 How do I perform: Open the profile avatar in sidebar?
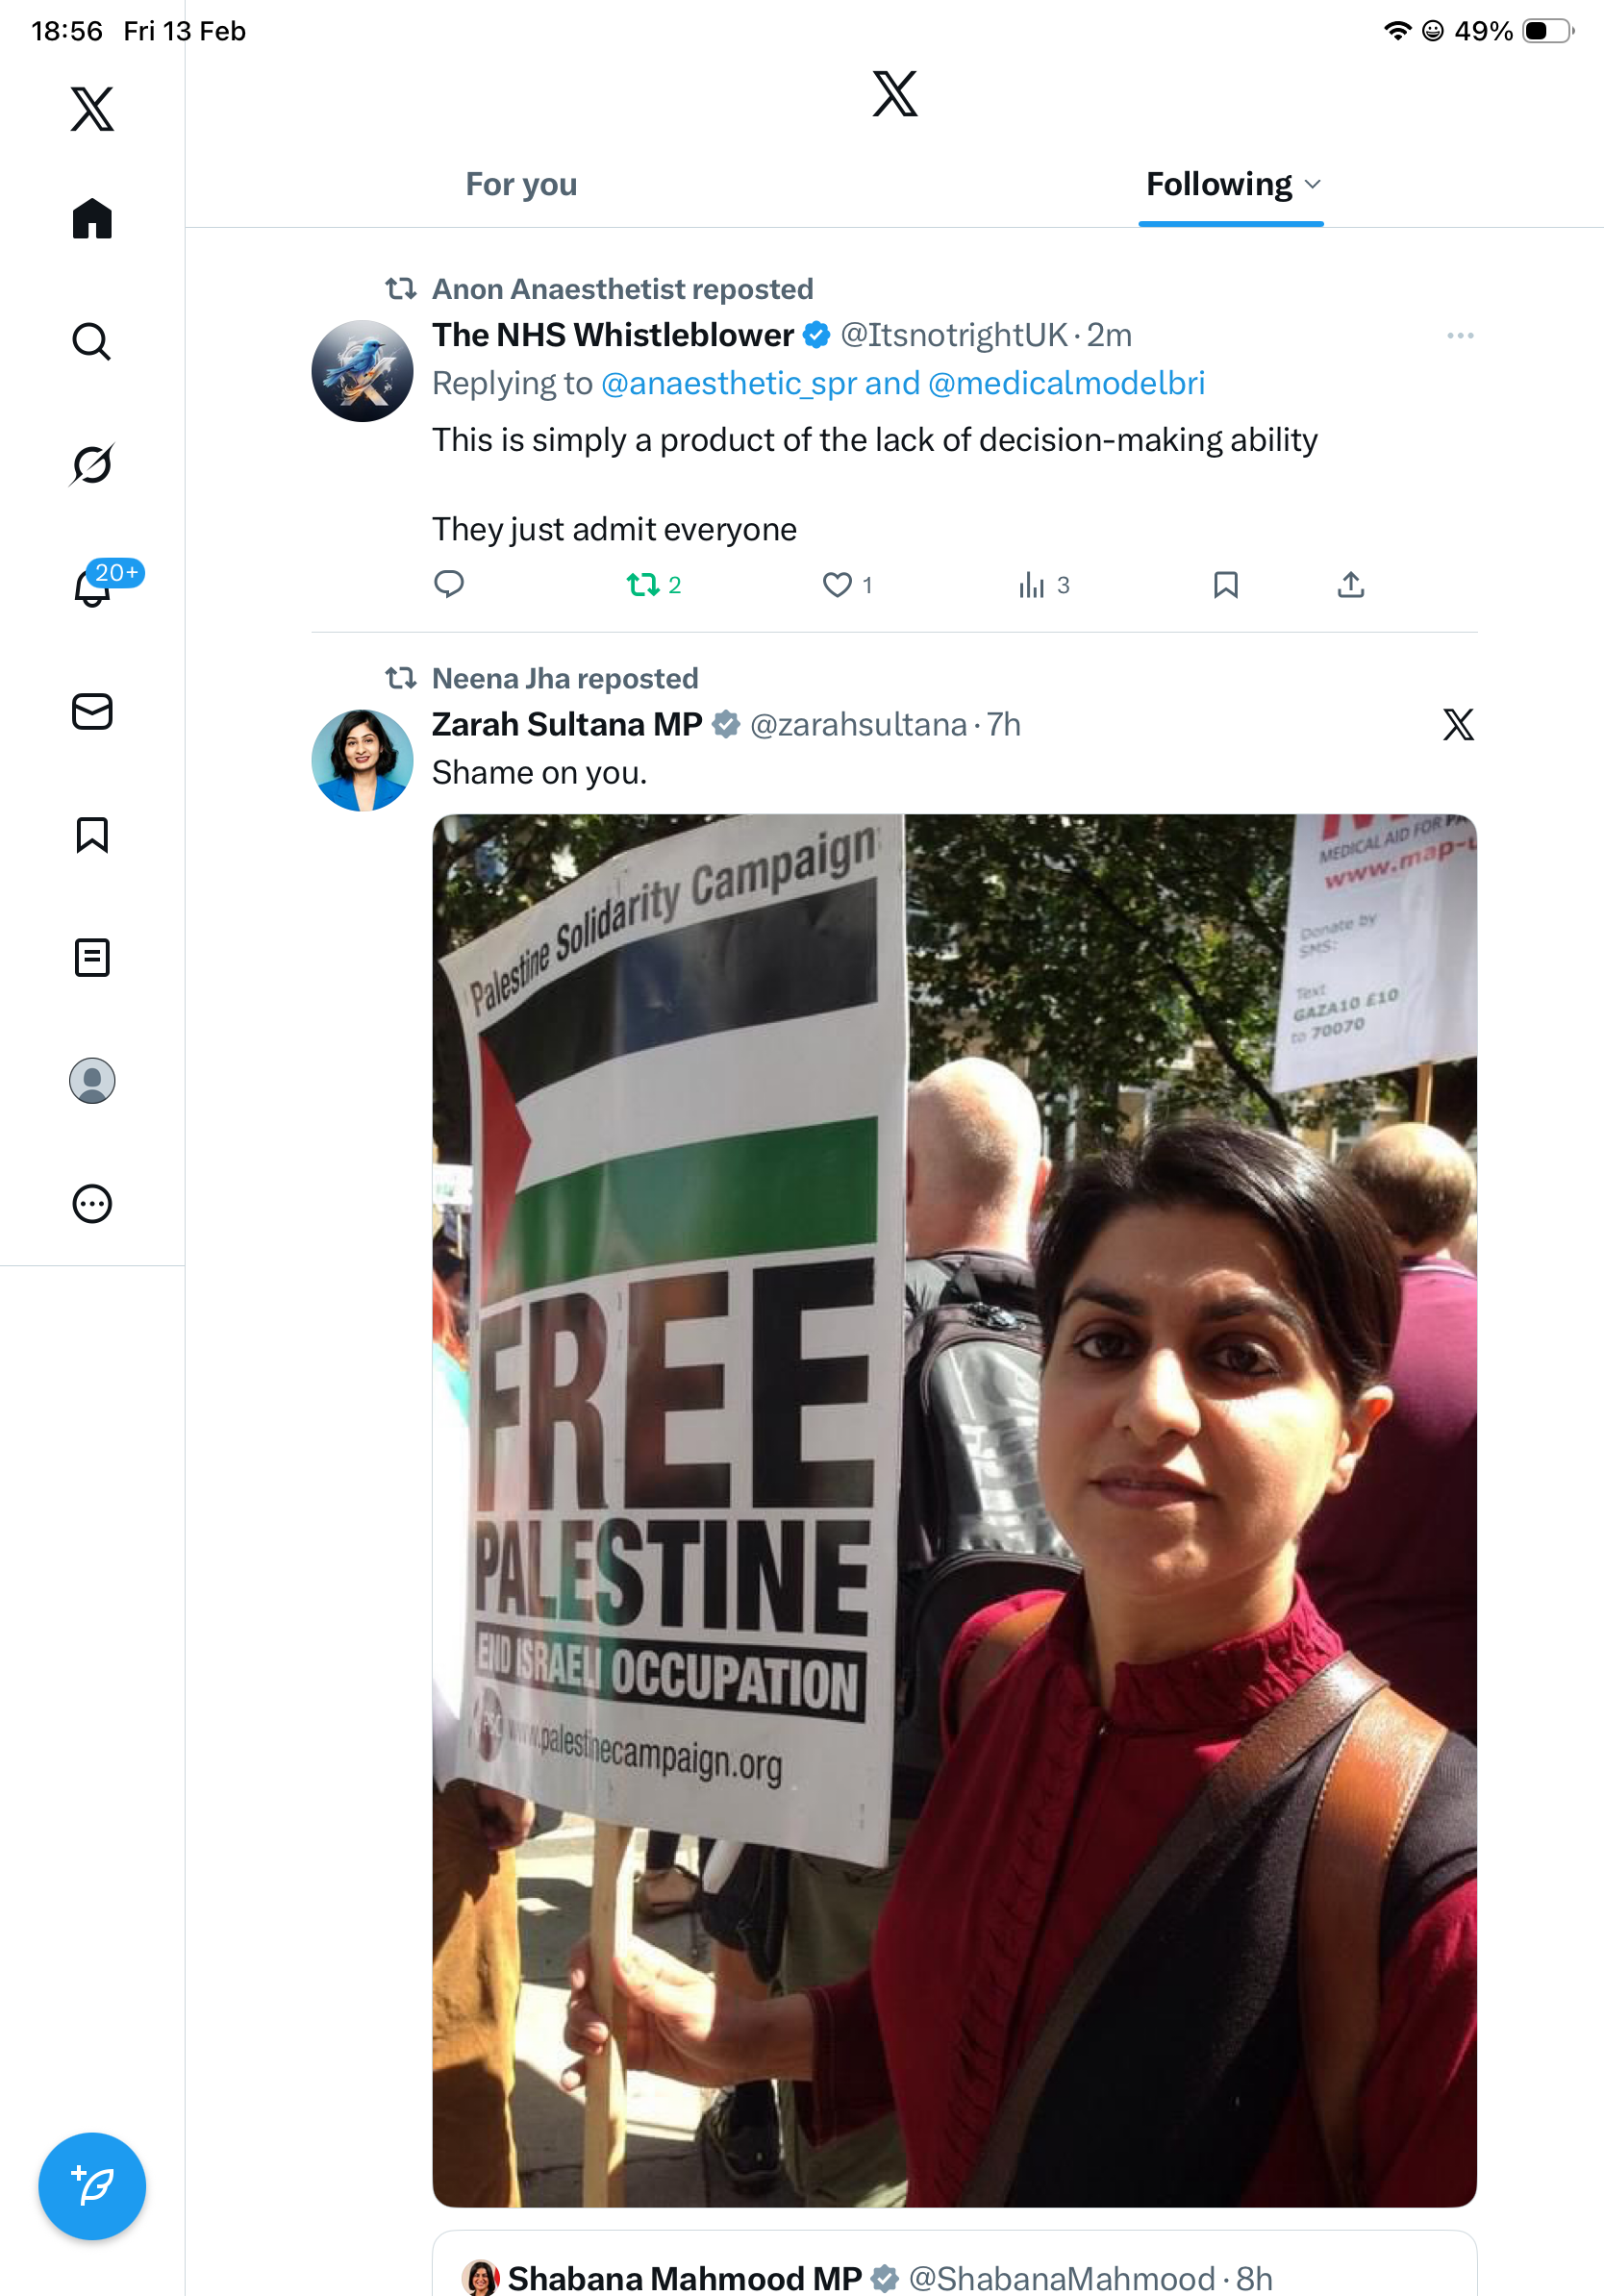(92, 1080)
